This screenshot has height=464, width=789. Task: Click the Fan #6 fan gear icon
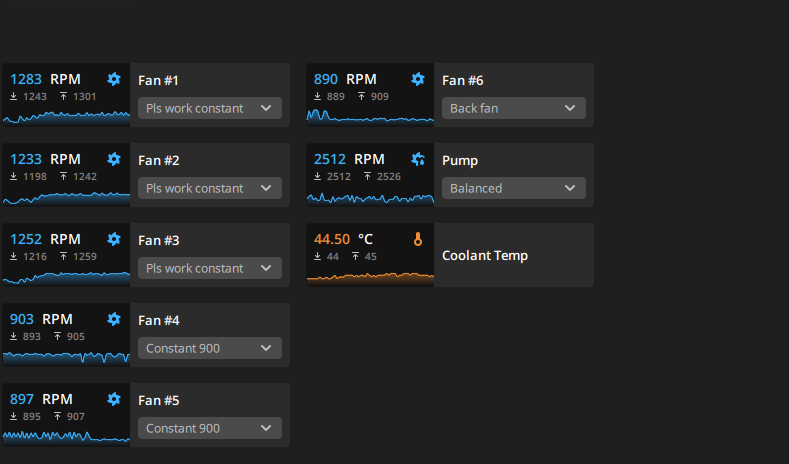[x=418, y=79]
